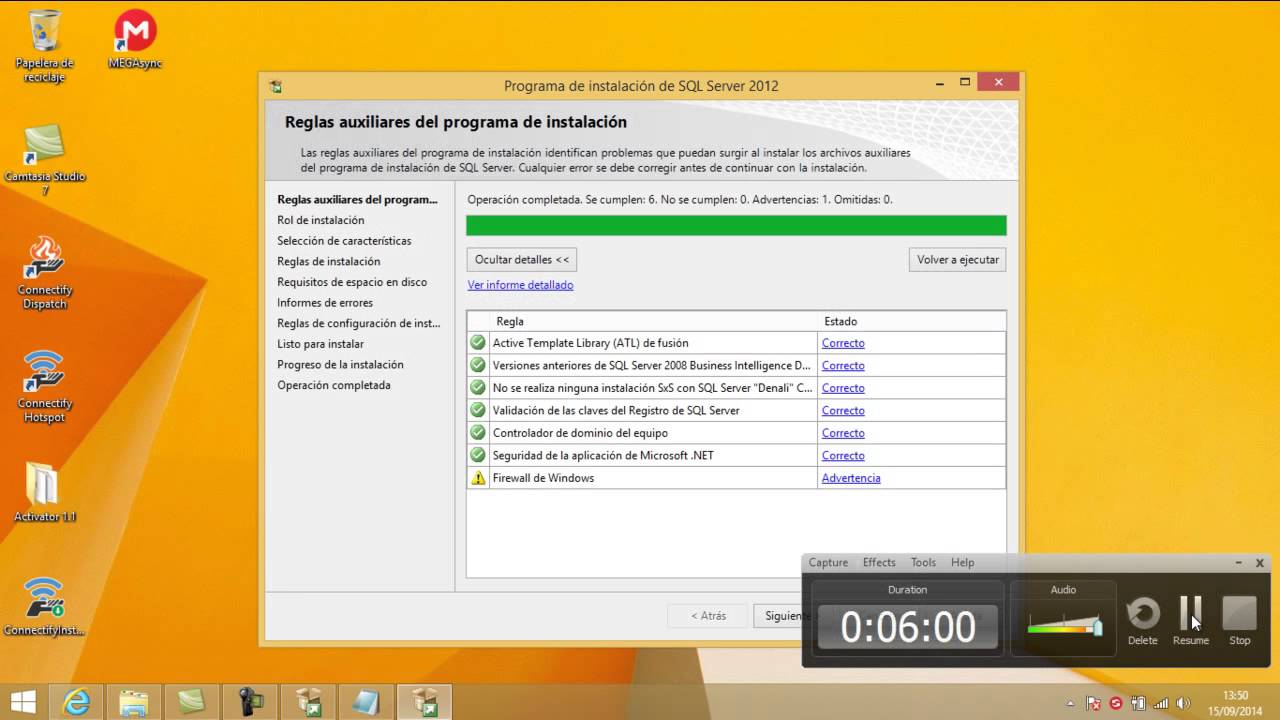Image resolution: width=1280 pixels, height=720 pixels.
Task: Select the ConnectifyInst... desktop icon
Action: [45, 607]
